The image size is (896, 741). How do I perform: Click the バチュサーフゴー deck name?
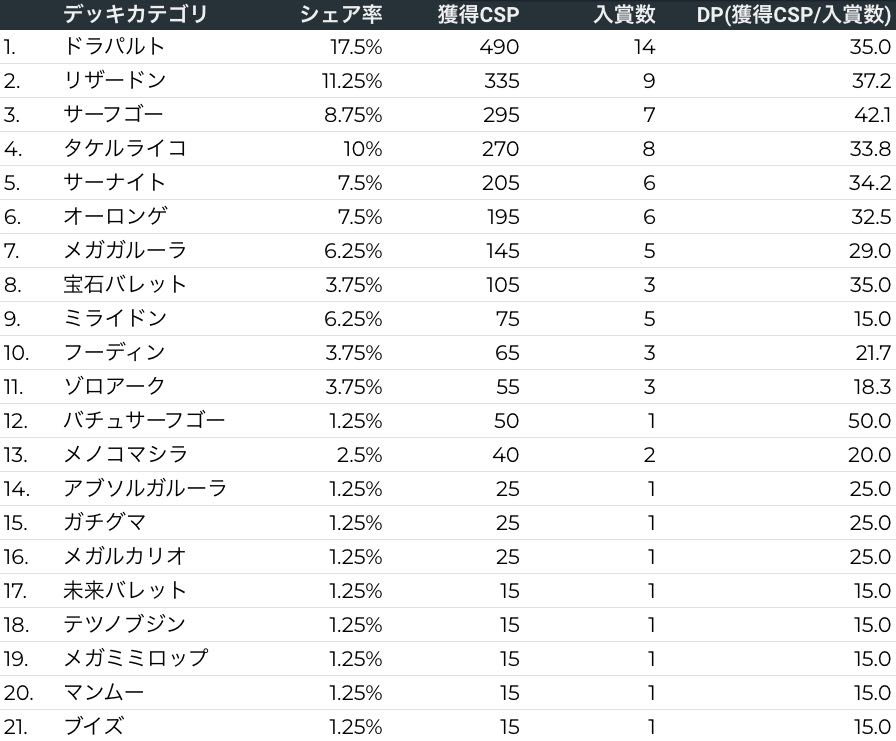pos(144,421)
